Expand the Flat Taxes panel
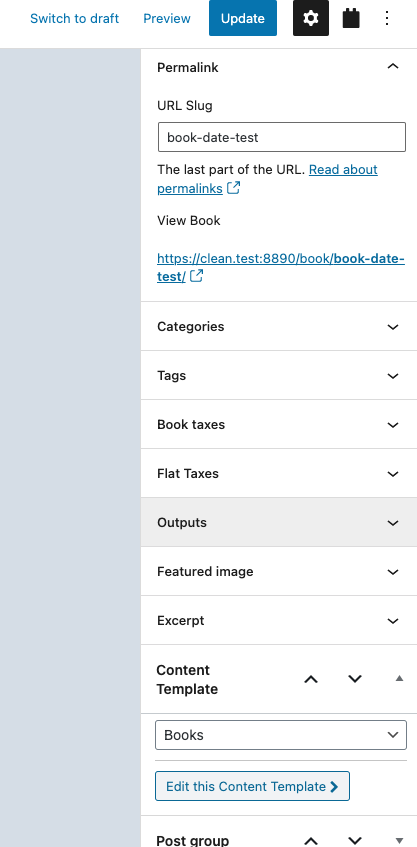This screenshot has width=417, height=847. [x=279, y=474]
